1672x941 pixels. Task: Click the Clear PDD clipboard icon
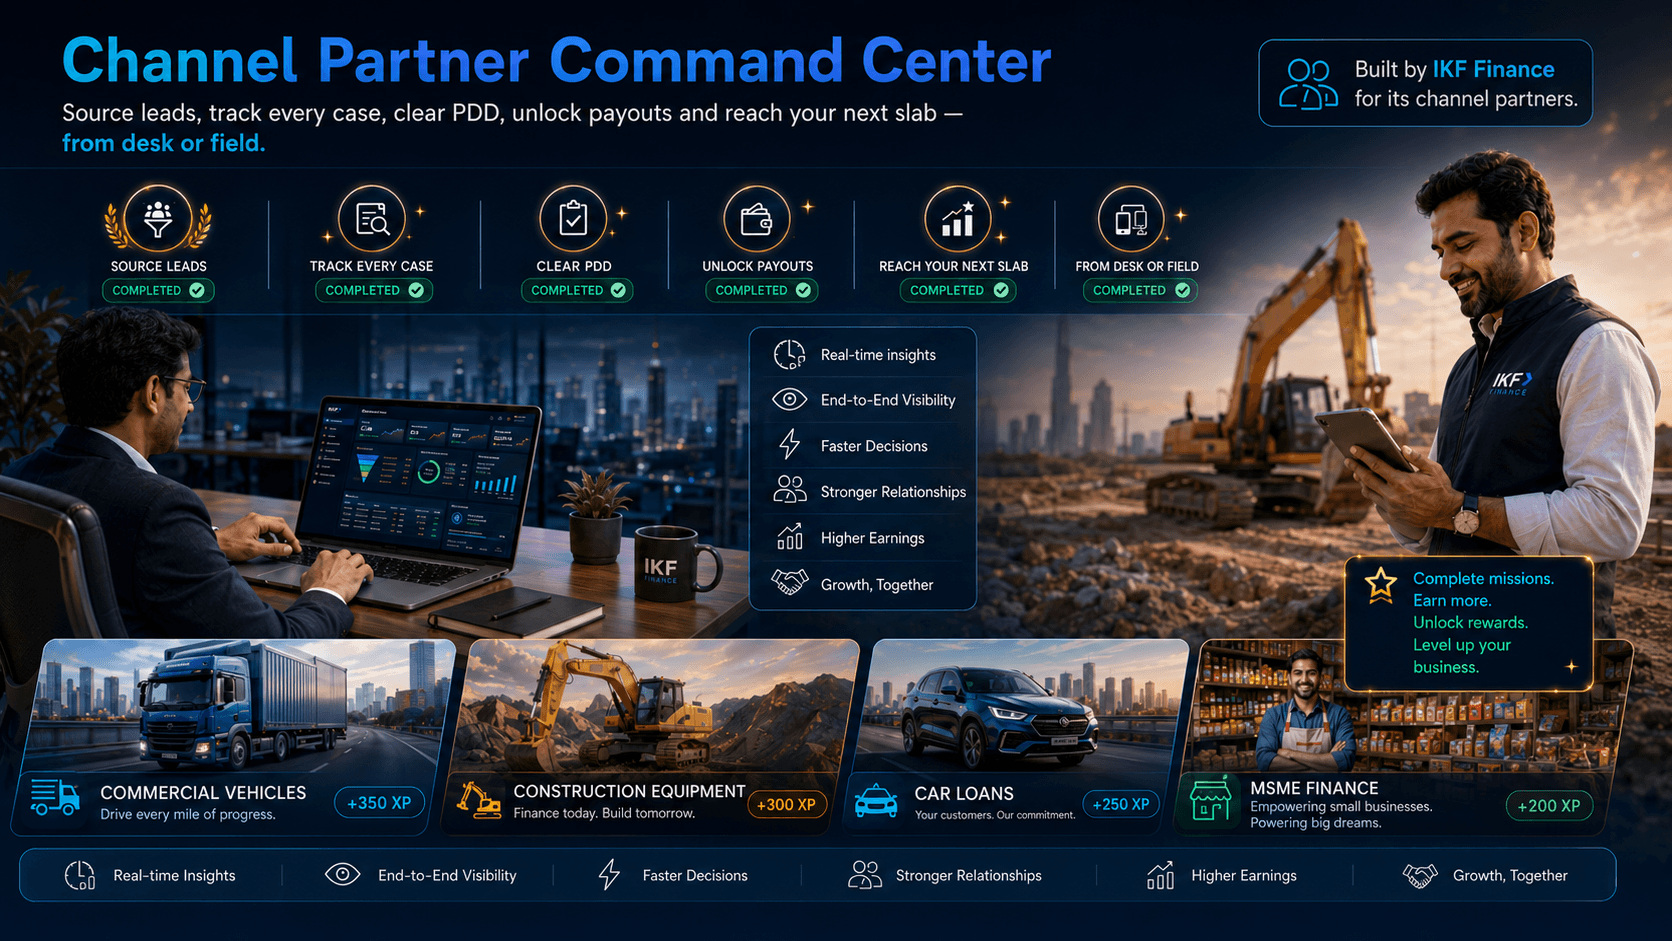(573, 218)
